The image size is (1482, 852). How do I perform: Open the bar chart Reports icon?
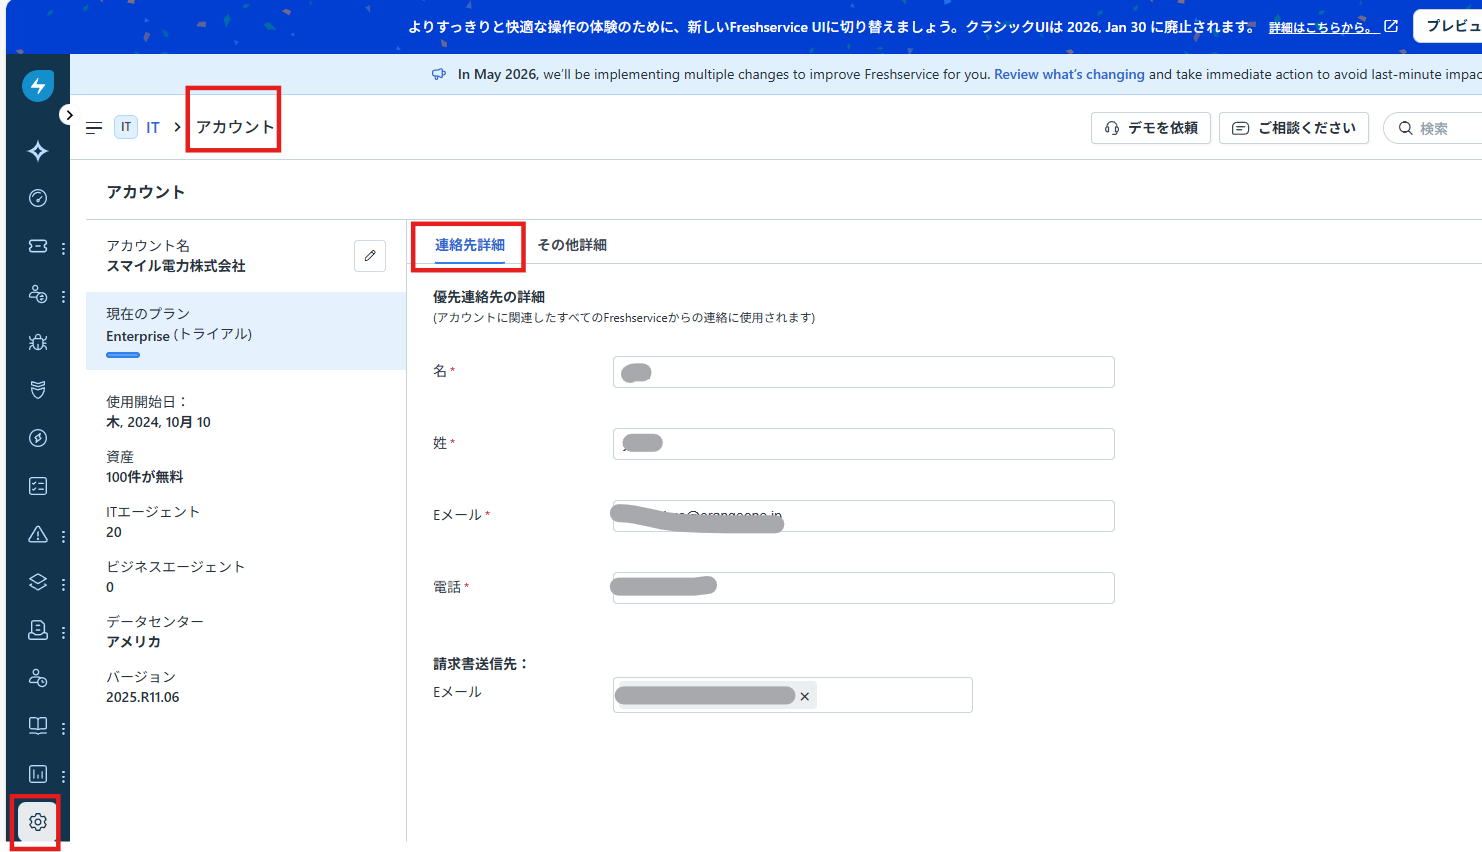[x=38, y=774]
